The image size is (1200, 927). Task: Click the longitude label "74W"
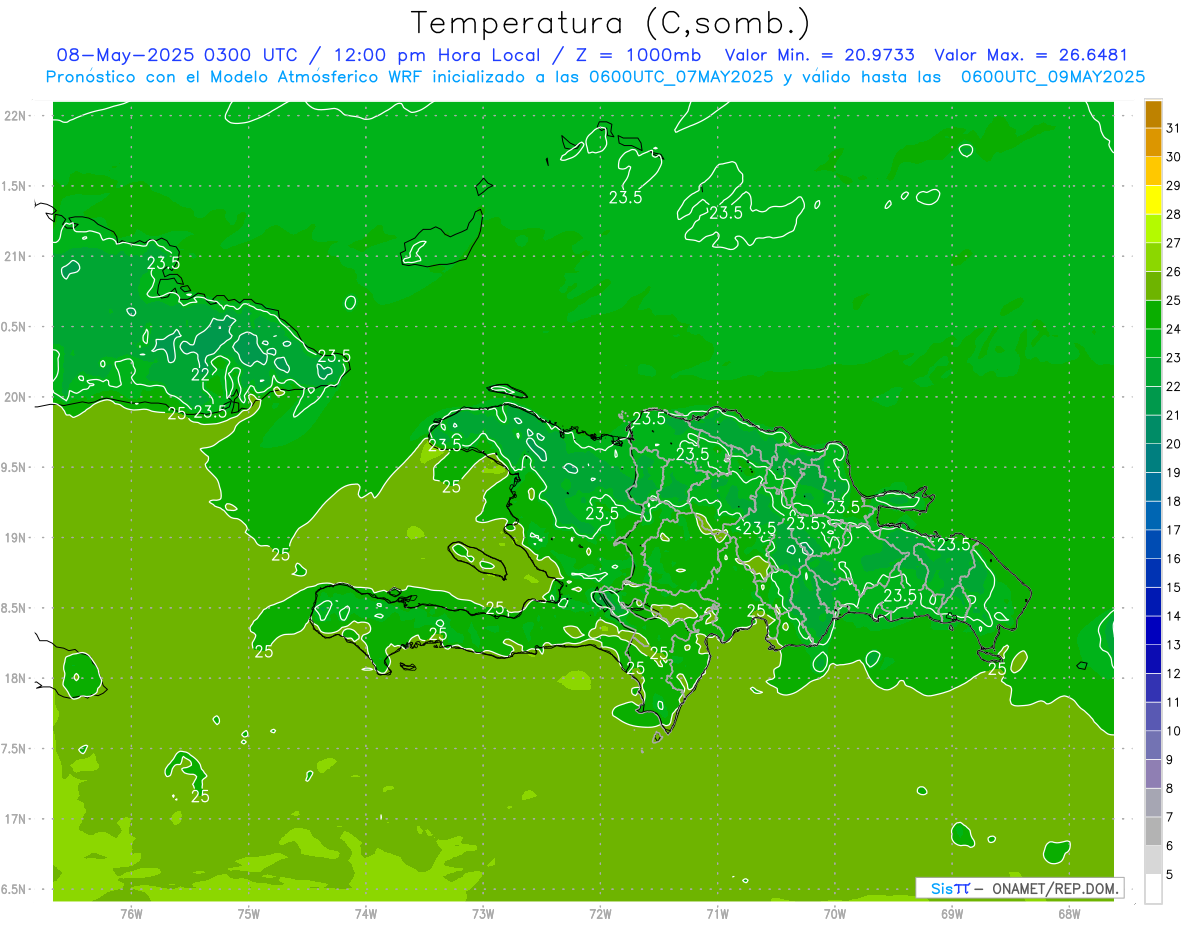(366, 913)
